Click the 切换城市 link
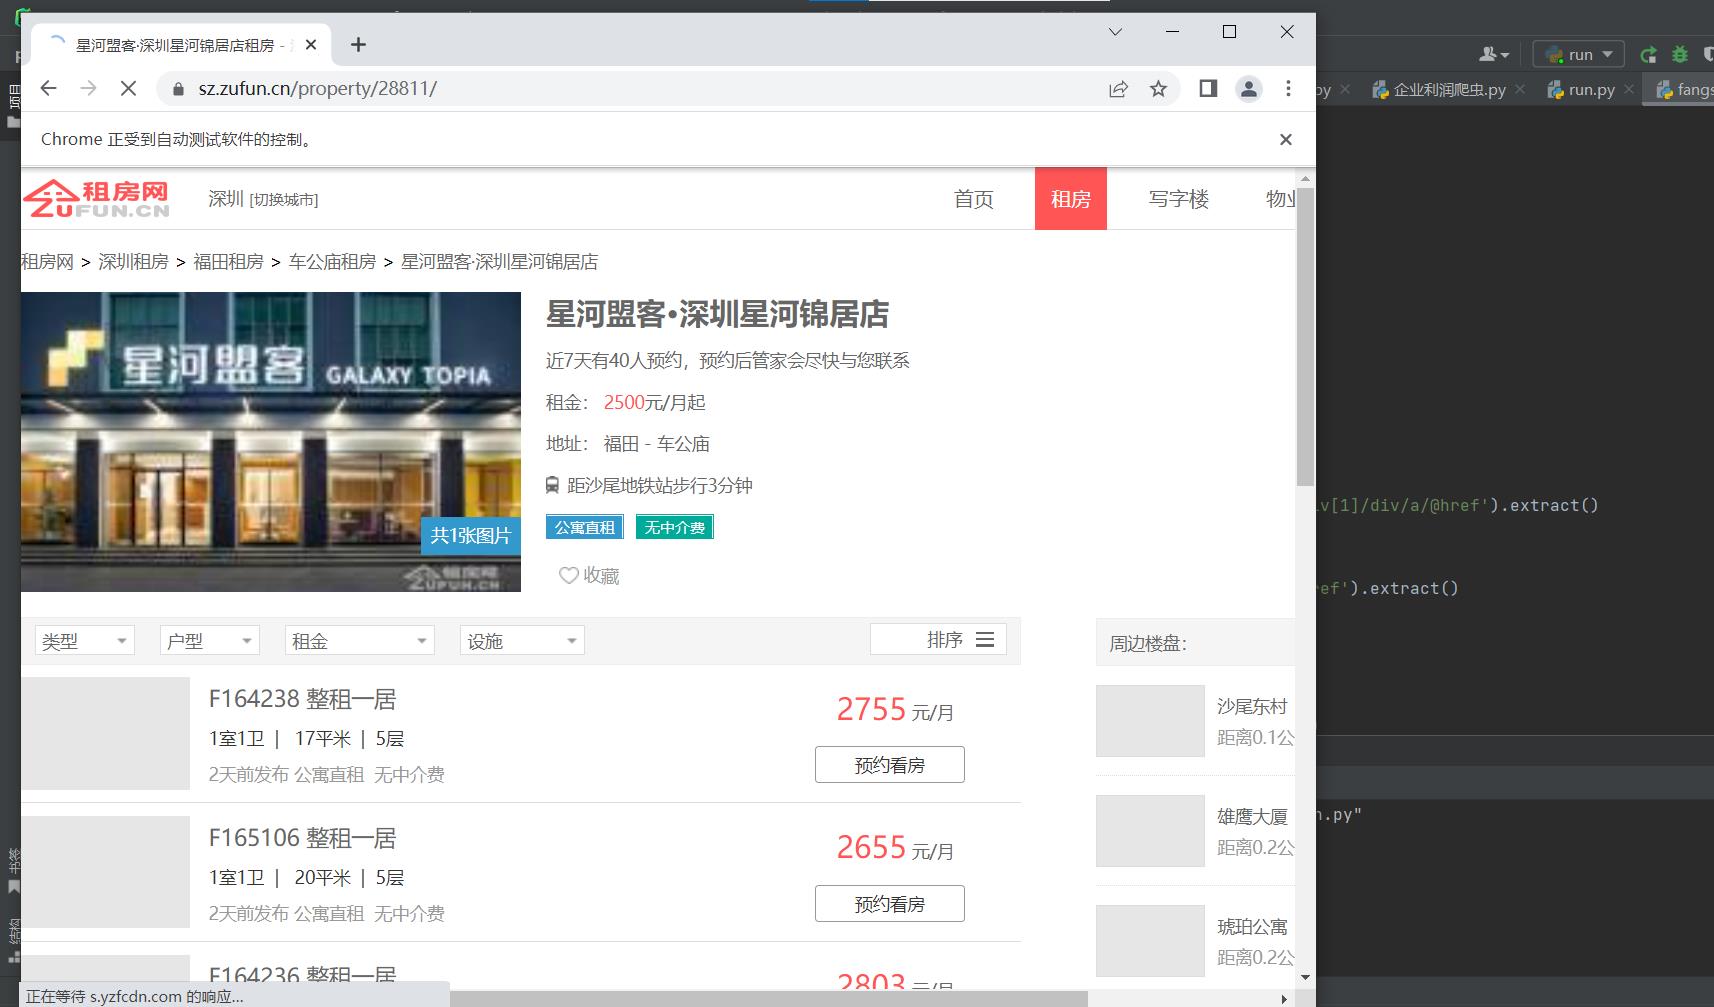Screen dimensions: 1714x1007 [284, 200]
